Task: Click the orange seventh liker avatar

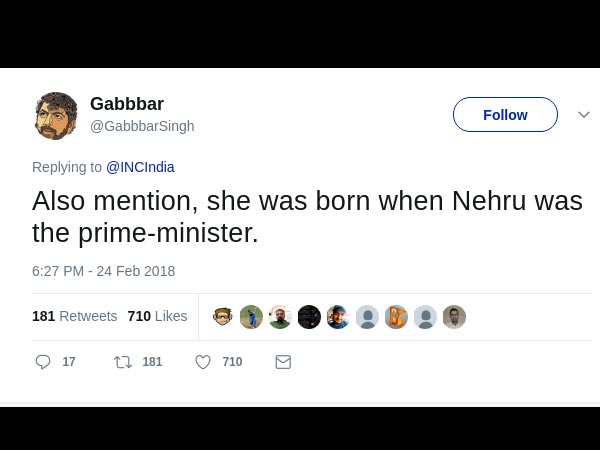Action: [x=396, y=317]
